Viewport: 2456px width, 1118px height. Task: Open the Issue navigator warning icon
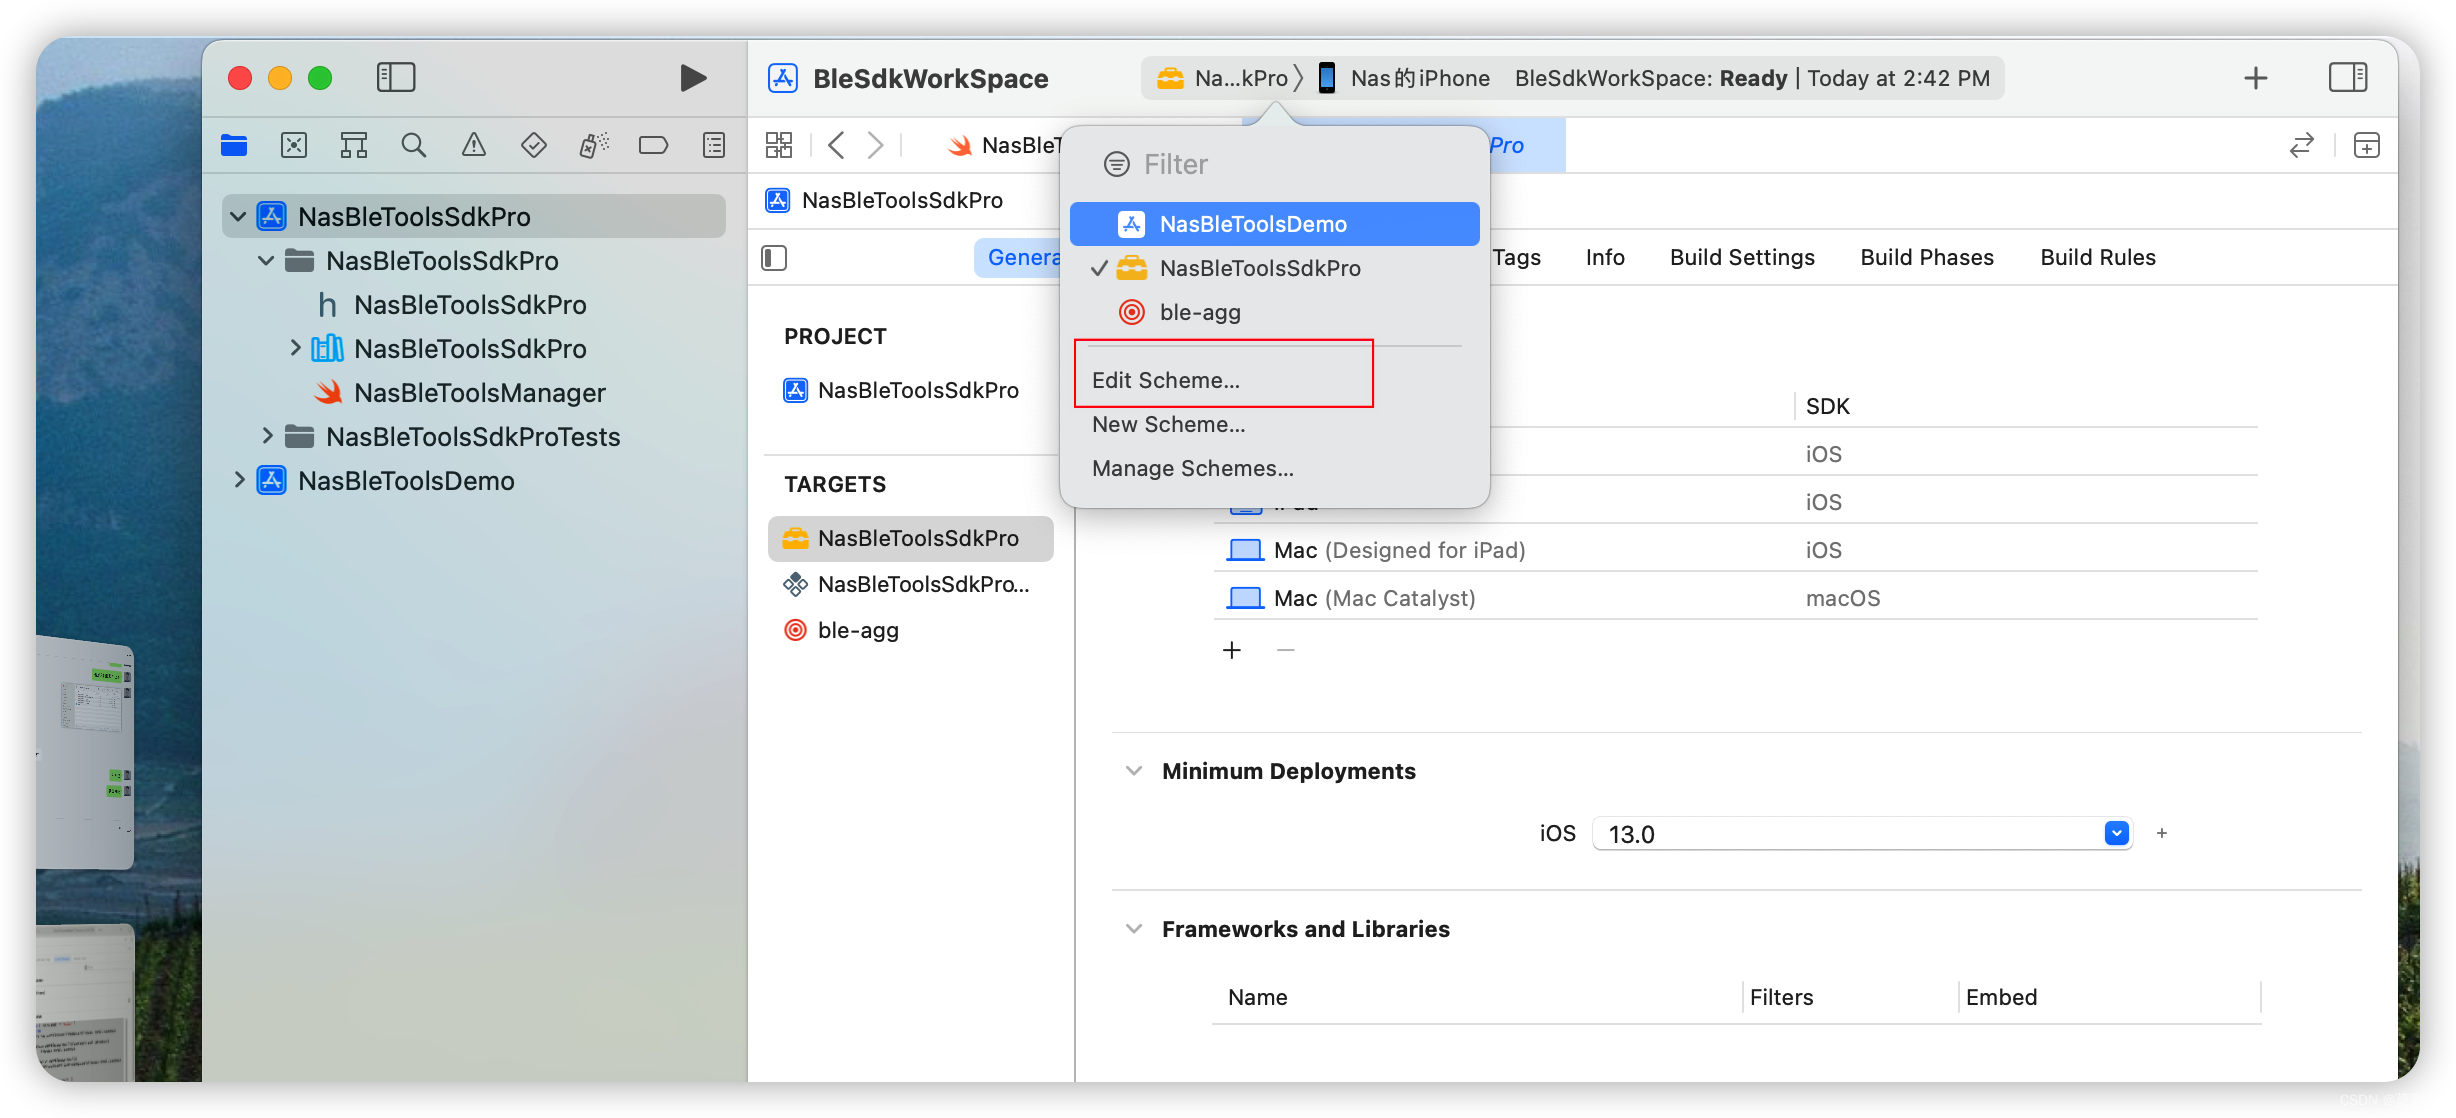point(473,146)
